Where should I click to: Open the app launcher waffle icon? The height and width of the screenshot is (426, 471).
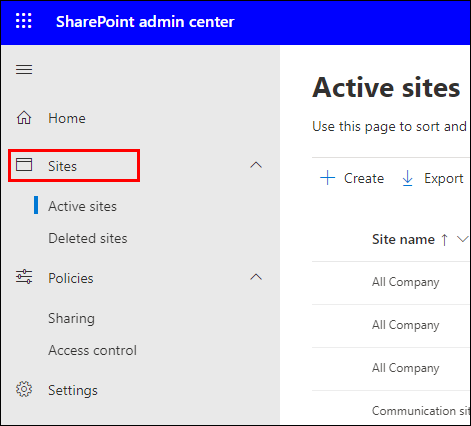(x=24, y=21)
